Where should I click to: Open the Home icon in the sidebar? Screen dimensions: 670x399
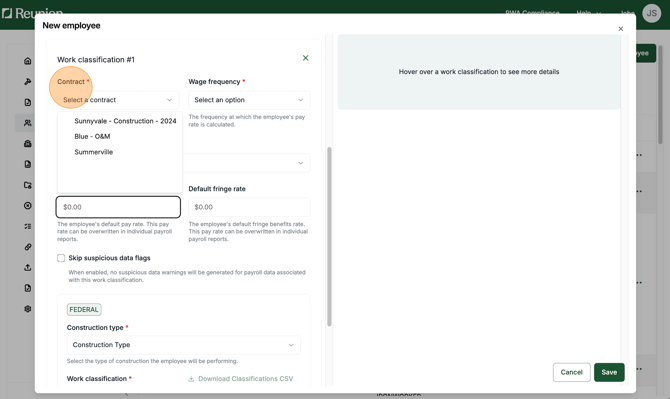[x=28, y=61]
